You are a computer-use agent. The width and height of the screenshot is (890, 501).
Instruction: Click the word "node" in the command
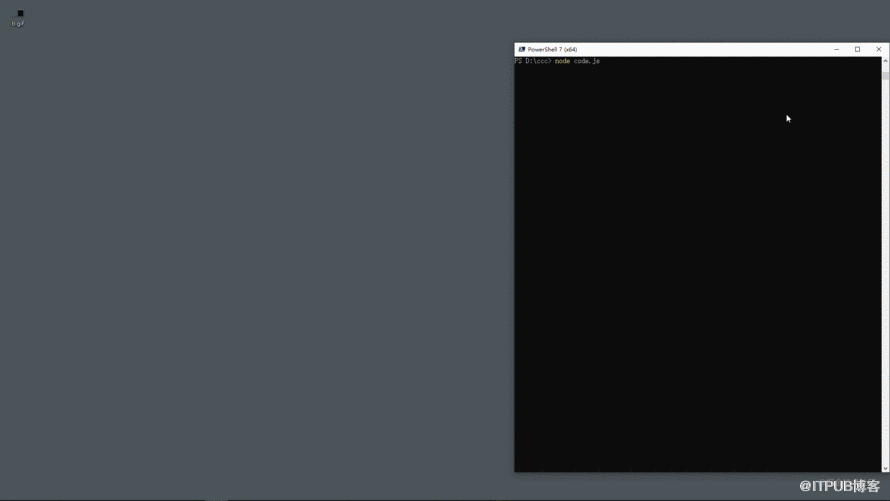[562, 61]
